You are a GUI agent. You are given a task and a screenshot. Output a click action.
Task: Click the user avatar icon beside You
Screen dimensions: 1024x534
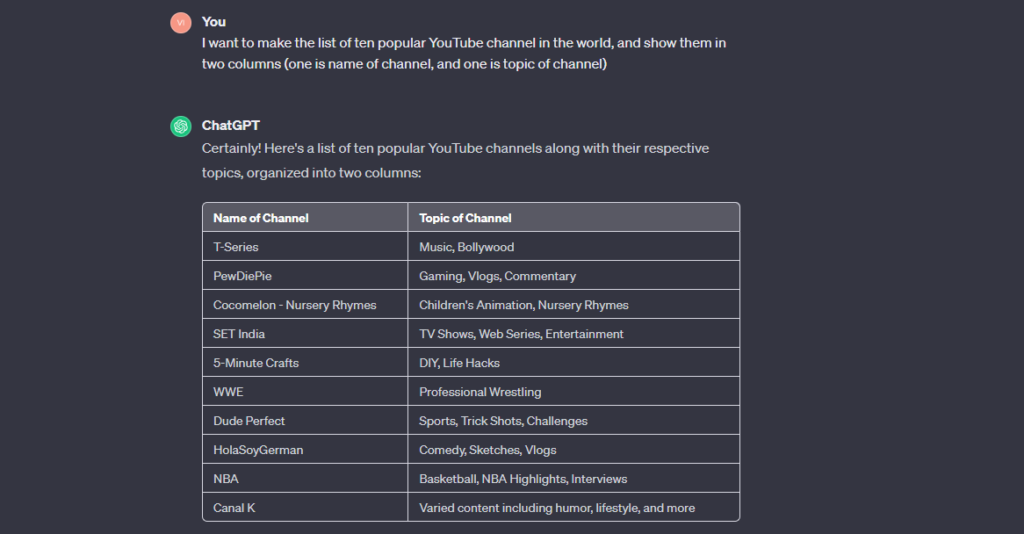(180, 23)
